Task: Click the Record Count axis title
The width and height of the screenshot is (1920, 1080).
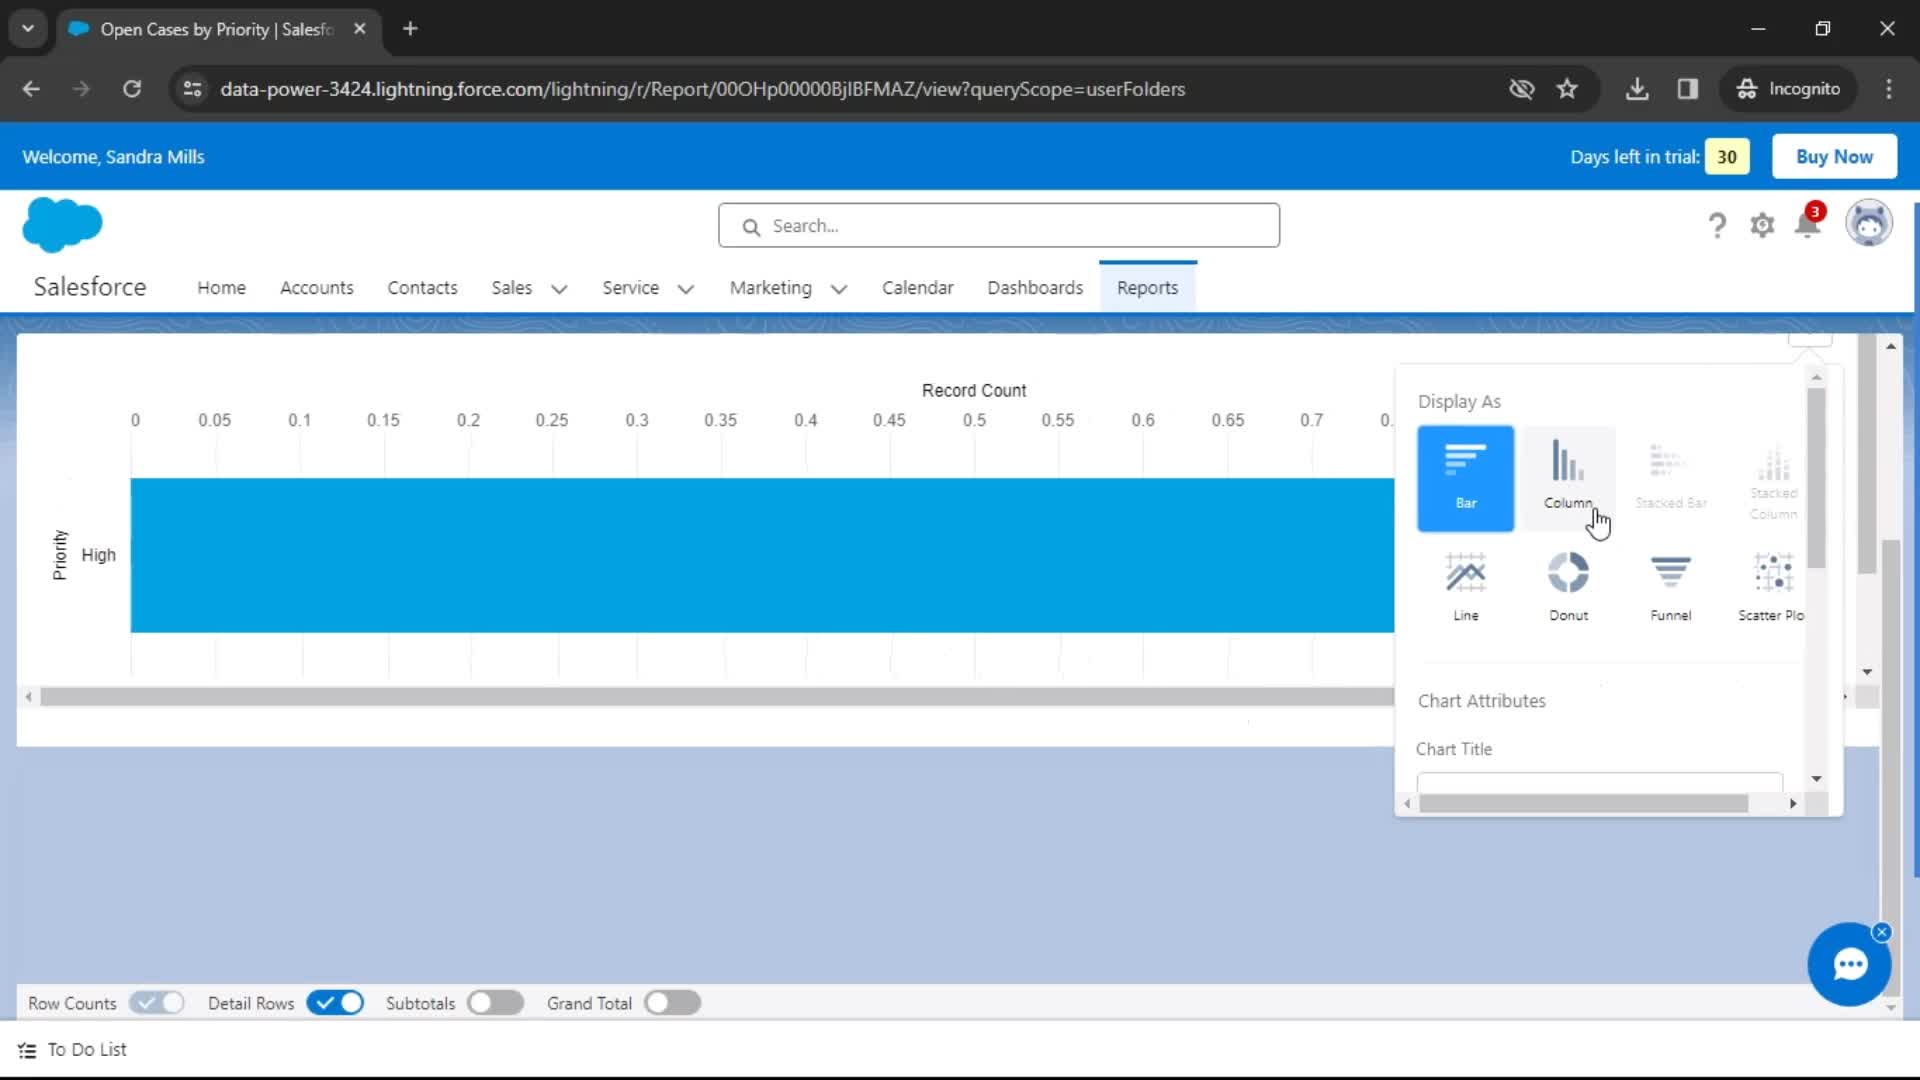Action: [x=974, y=390]
